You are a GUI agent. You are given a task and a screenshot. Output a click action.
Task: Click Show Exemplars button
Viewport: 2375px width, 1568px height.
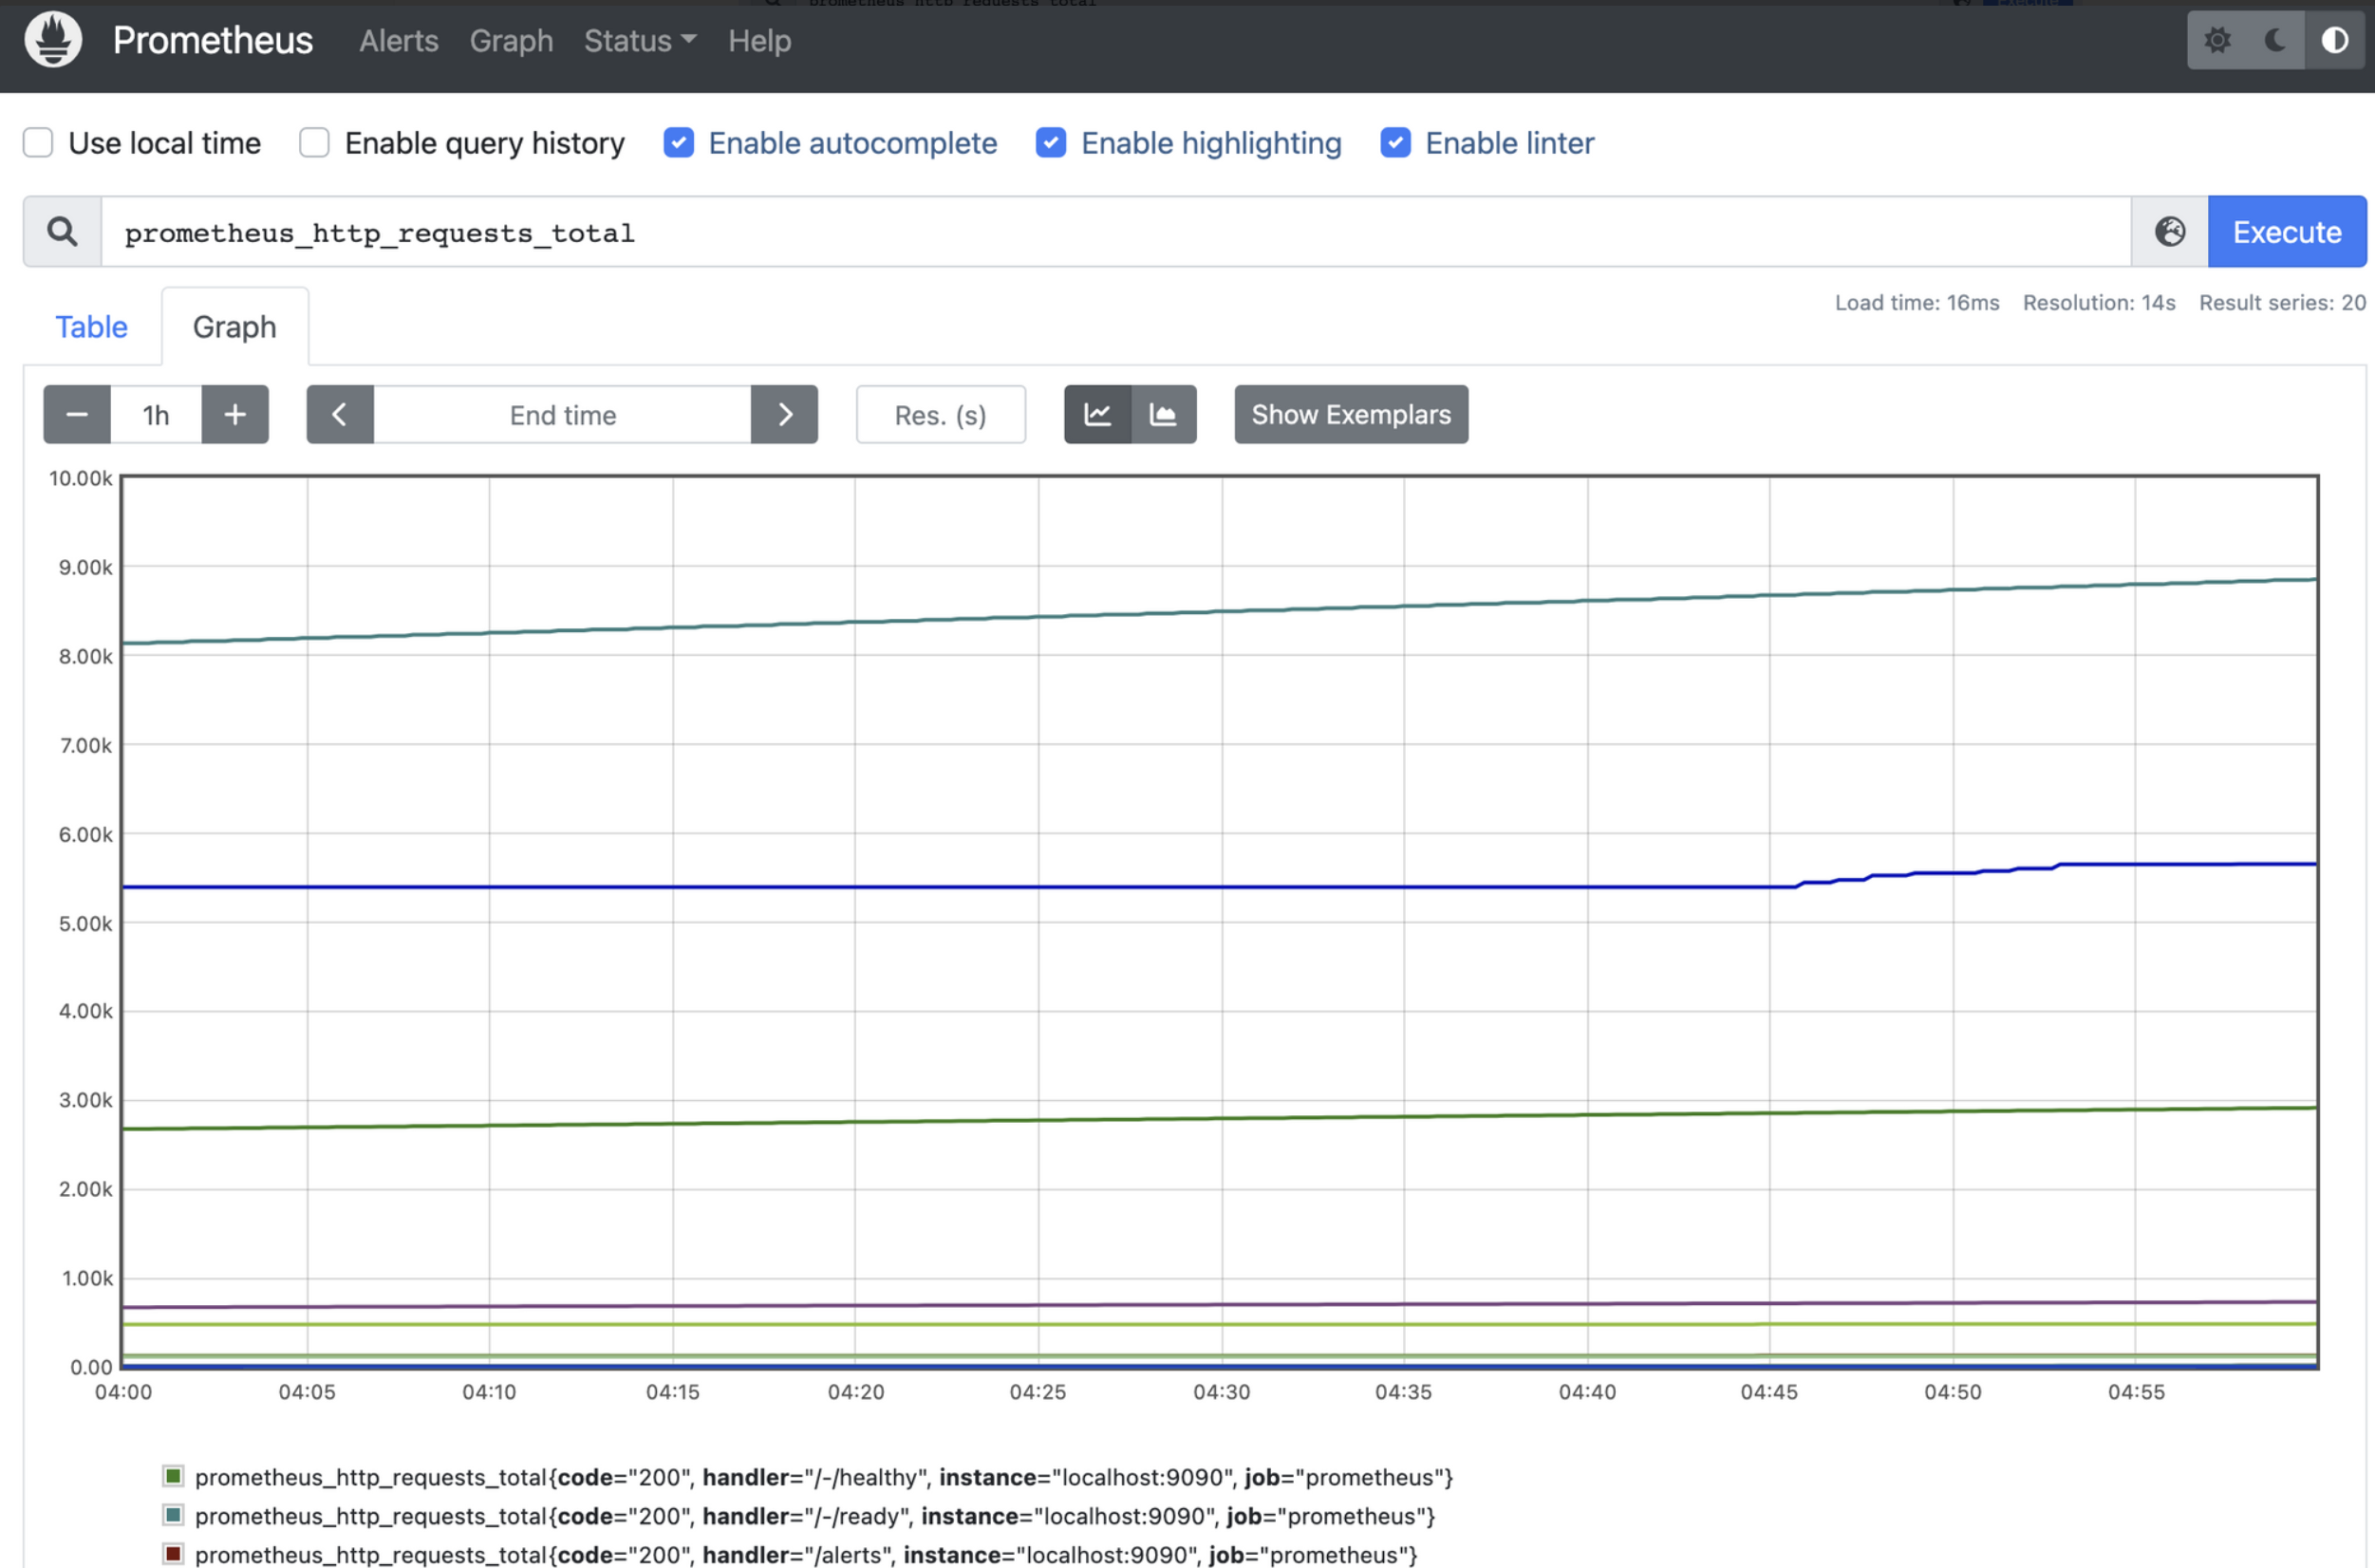click(1351, 414)
